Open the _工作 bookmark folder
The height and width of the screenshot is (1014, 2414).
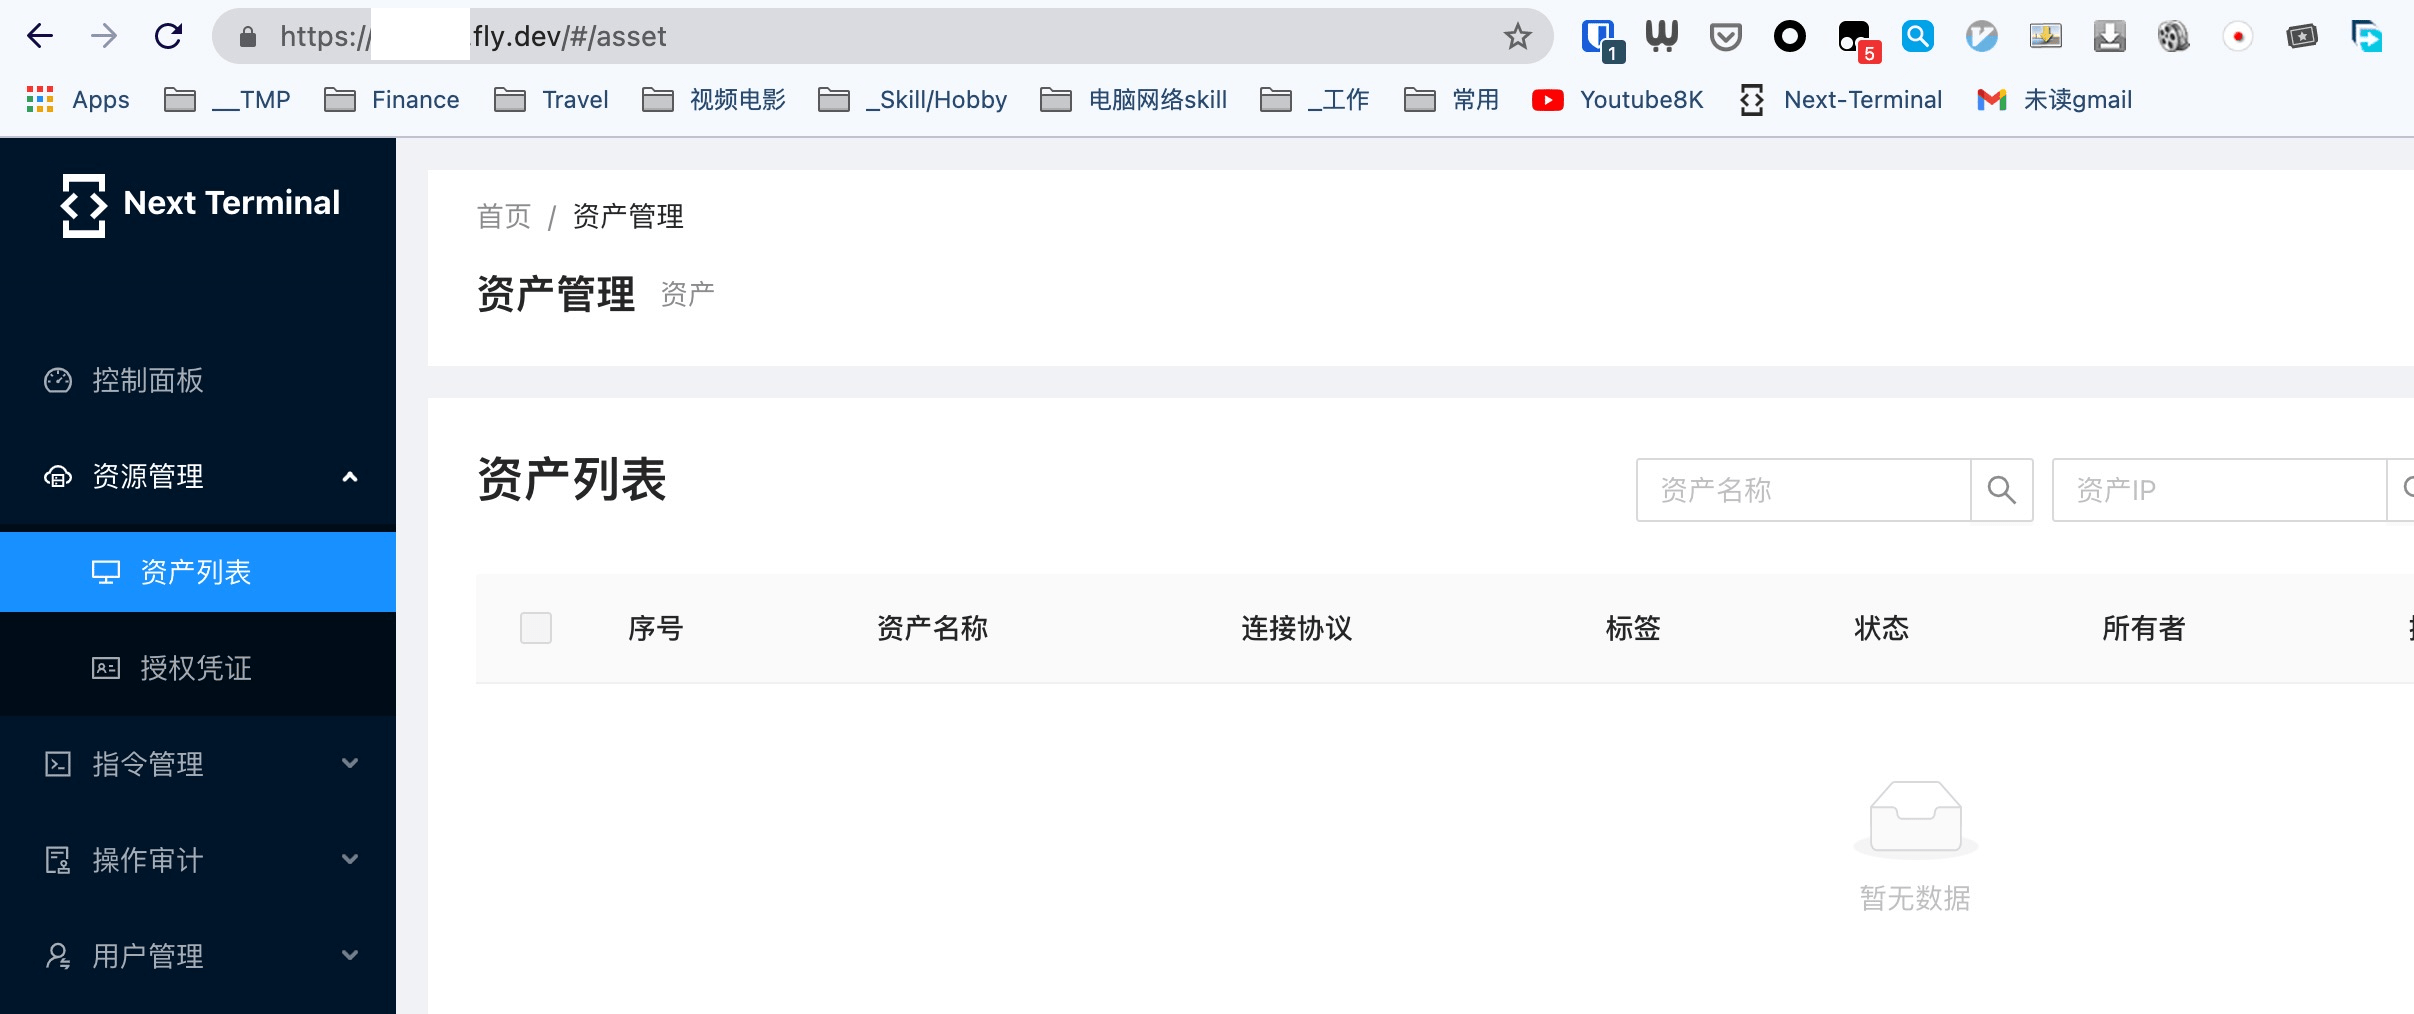pyautogui.click(x=1314, y=99)
